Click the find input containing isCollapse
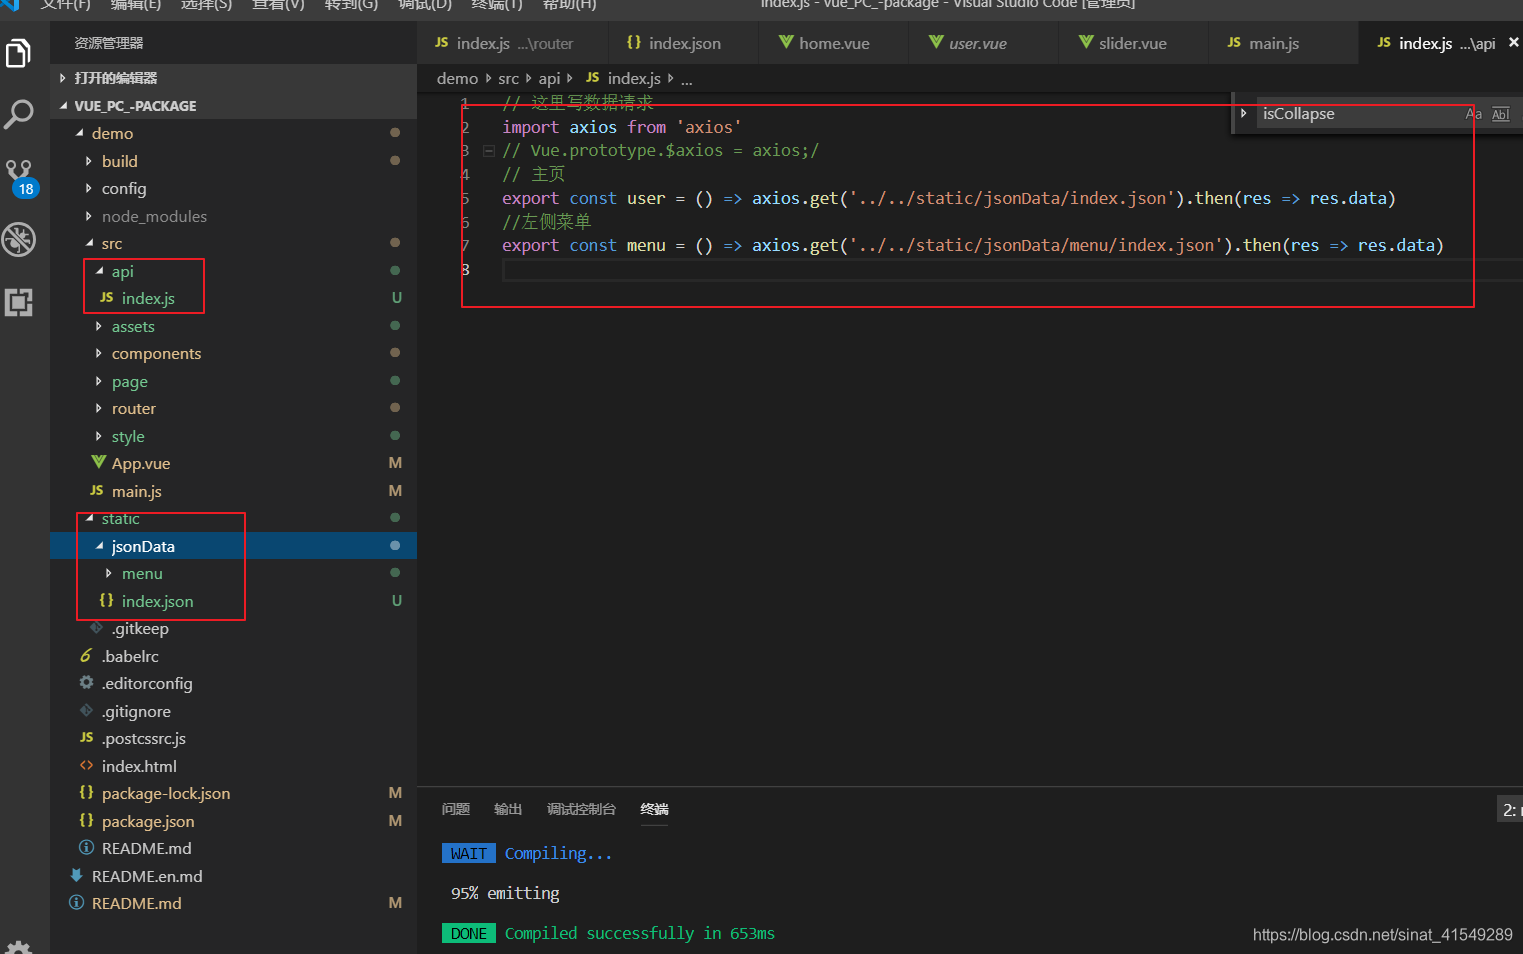 (1360, 114)
